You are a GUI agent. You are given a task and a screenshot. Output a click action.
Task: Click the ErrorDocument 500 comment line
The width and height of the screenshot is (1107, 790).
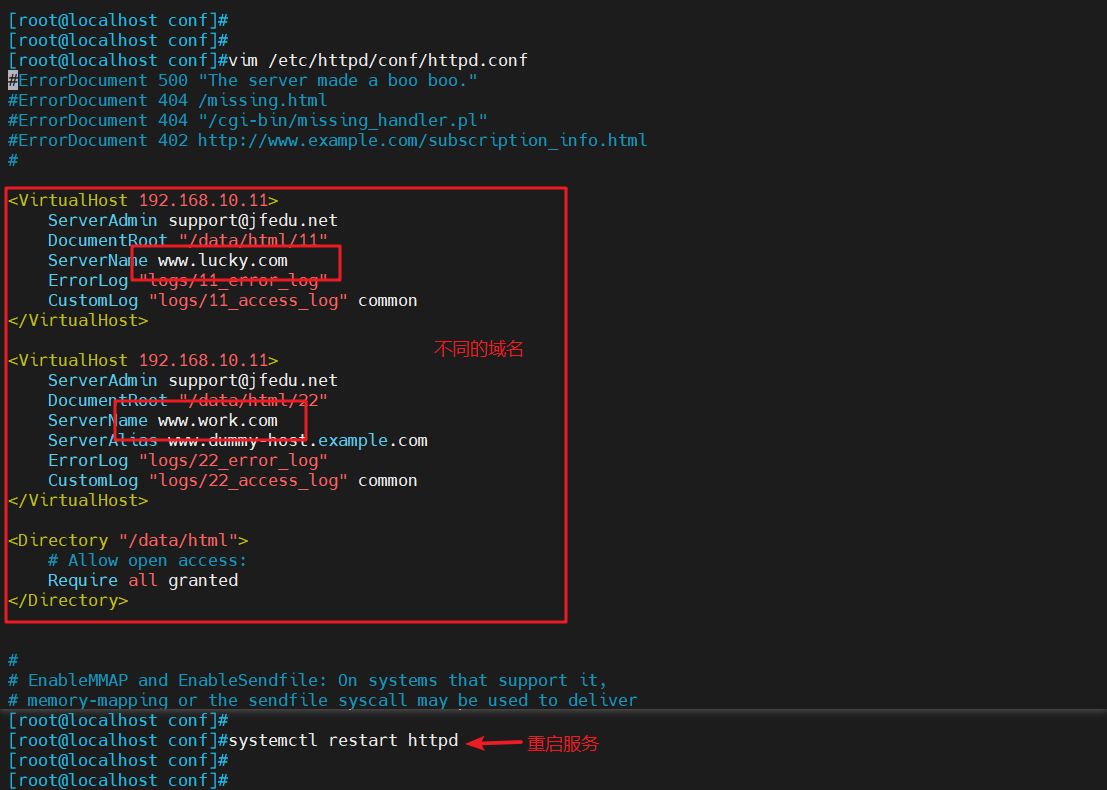243,80
